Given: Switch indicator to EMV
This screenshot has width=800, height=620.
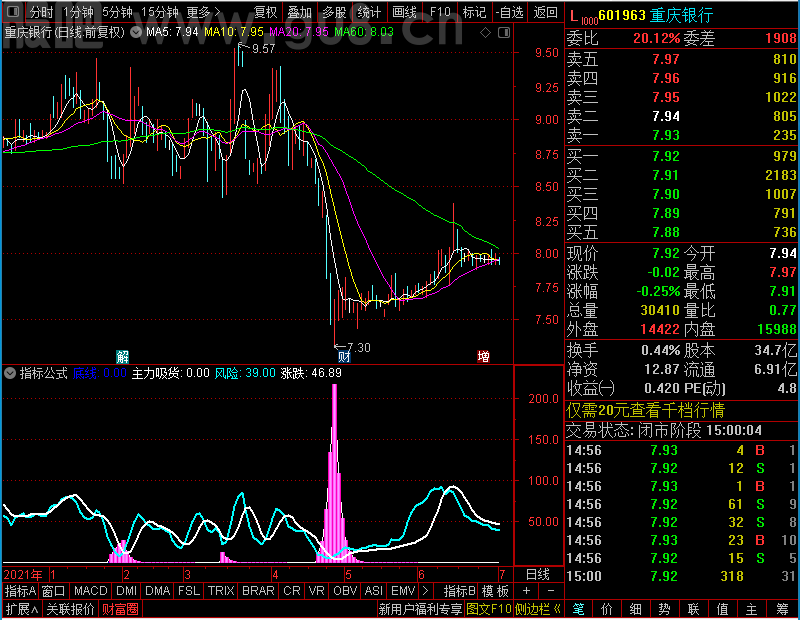Looking at the screenshot, I should click(x=403, y=591).
